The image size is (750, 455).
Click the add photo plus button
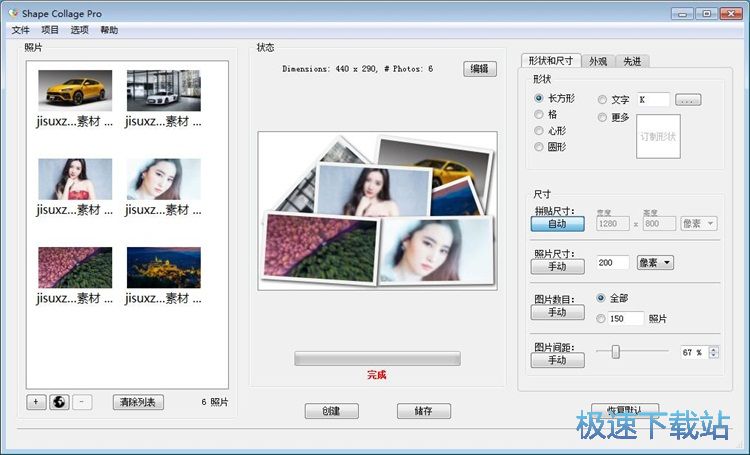36,402
